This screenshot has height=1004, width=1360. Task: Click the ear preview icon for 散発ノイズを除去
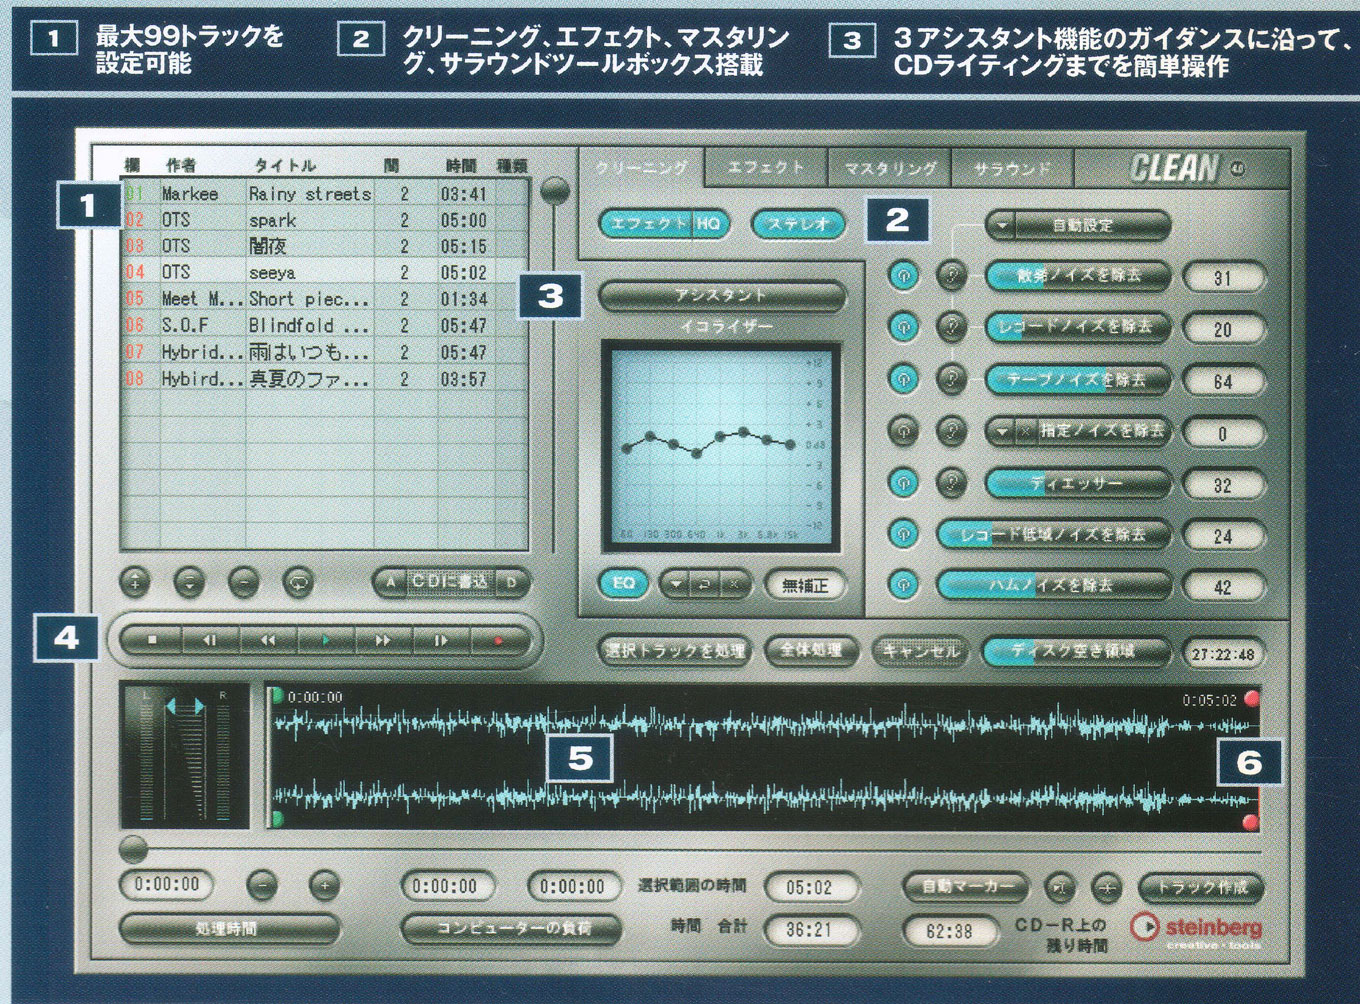951,274
